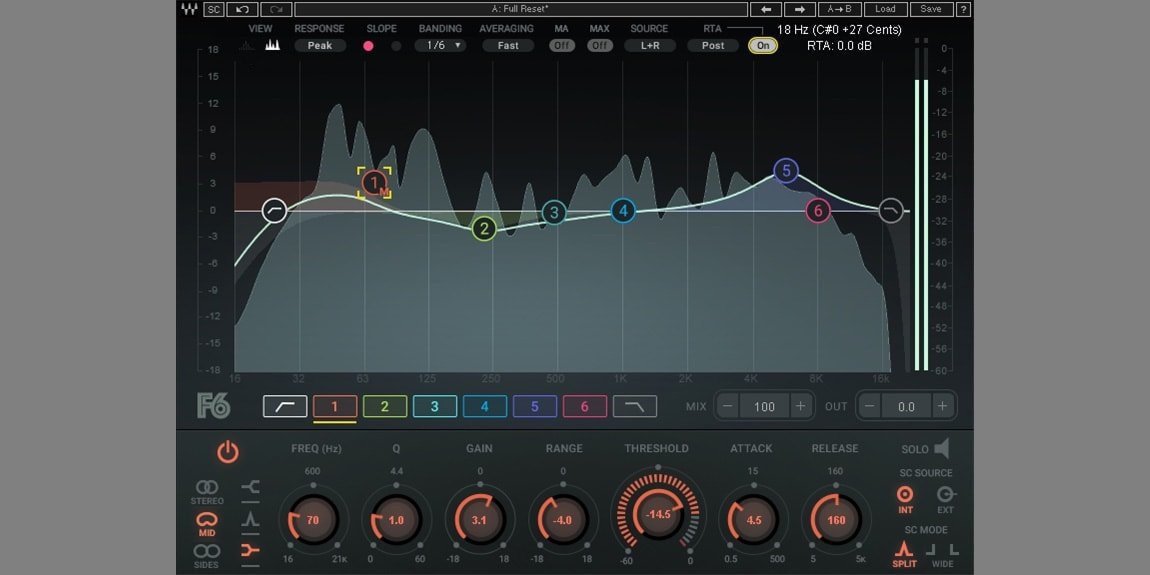This screenshot has width=1150, height=575.
Task: Select the pink Slope option
Action: 368,45
